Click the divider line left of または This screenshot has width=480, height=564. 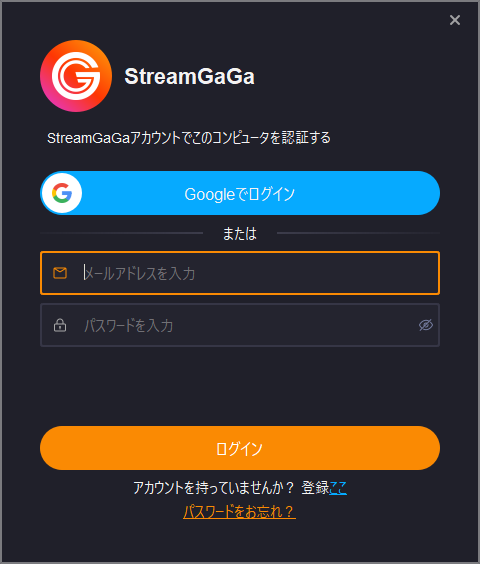(x=122, y=233)
